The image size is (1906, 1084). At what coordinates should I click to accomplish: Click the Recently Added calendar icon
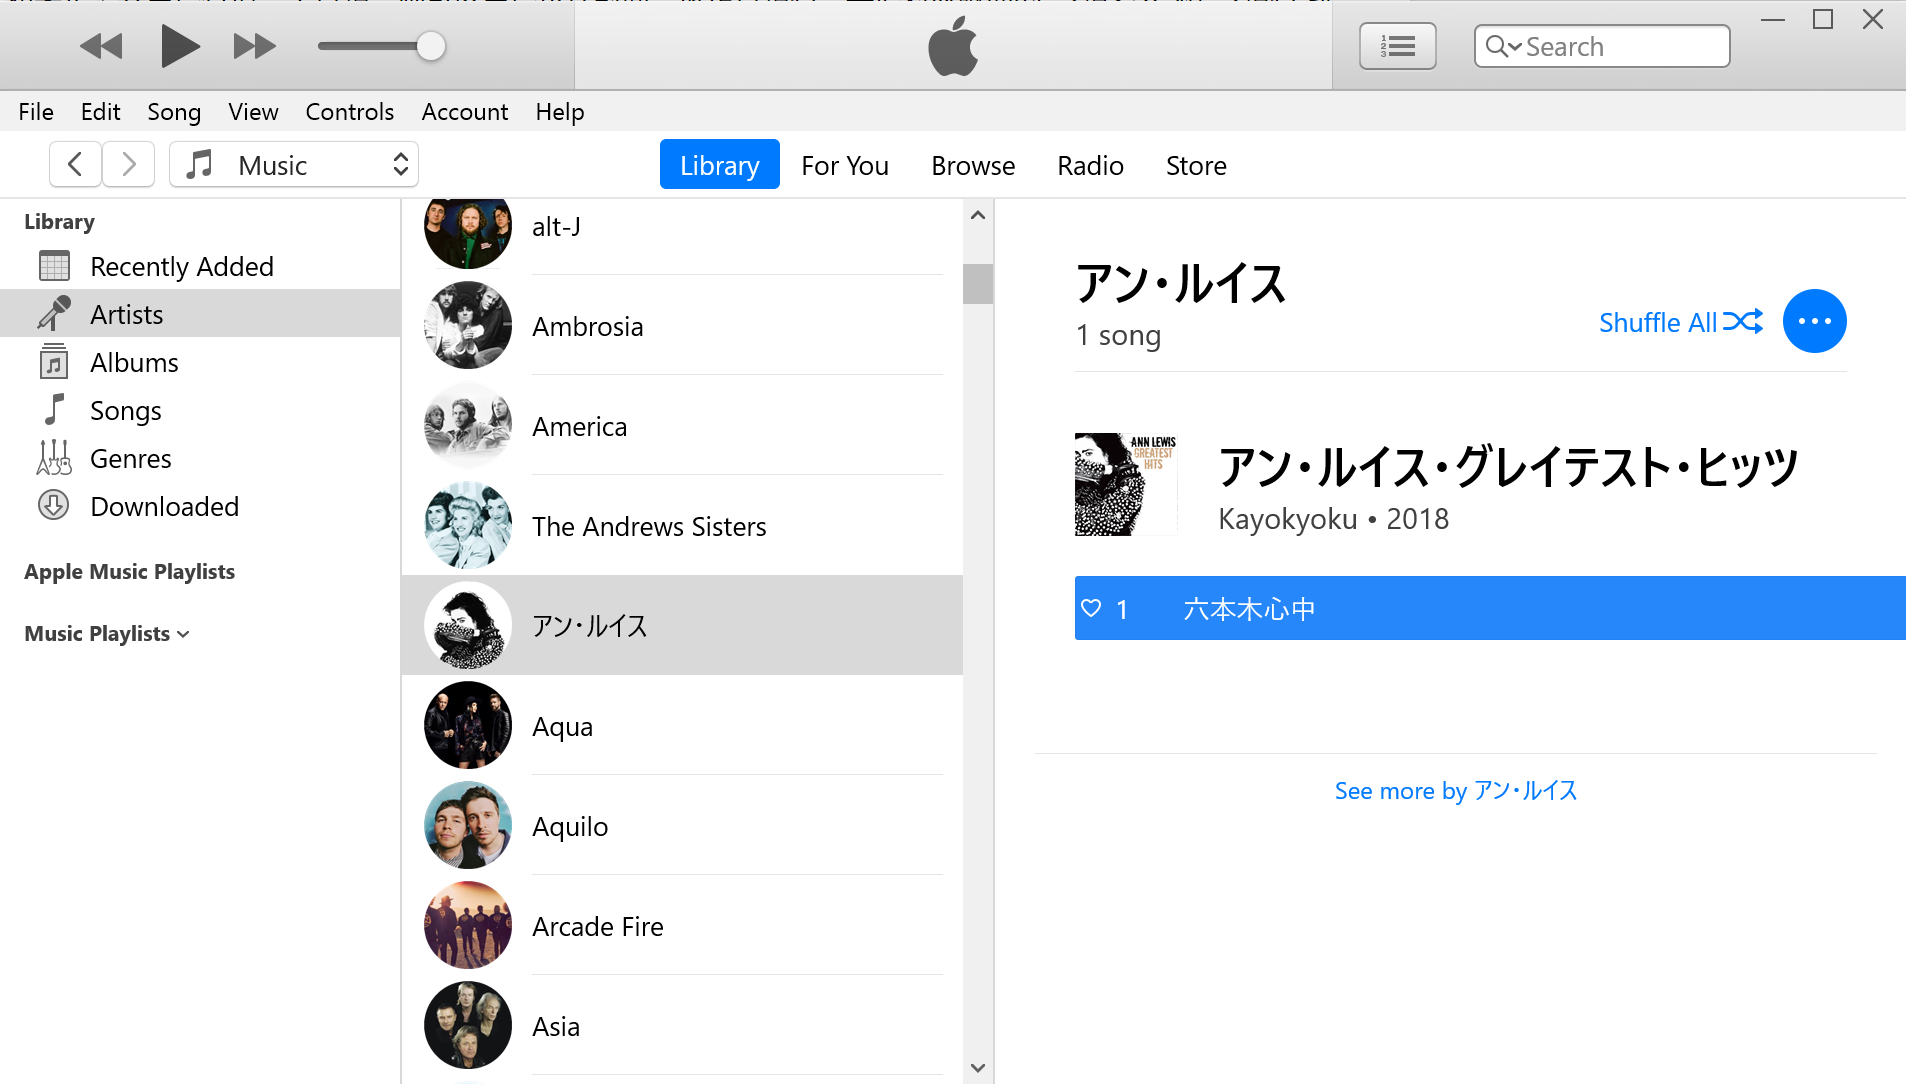click(x=54, y=266)
